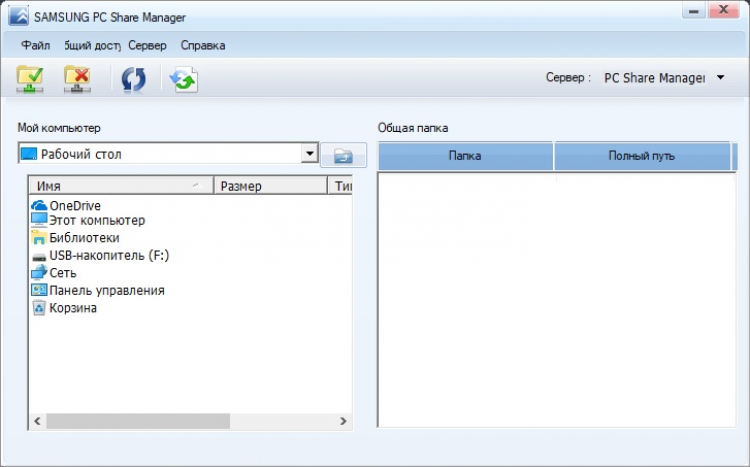
Task: Select the Сеть network item
Action: (x=62, y=272)
